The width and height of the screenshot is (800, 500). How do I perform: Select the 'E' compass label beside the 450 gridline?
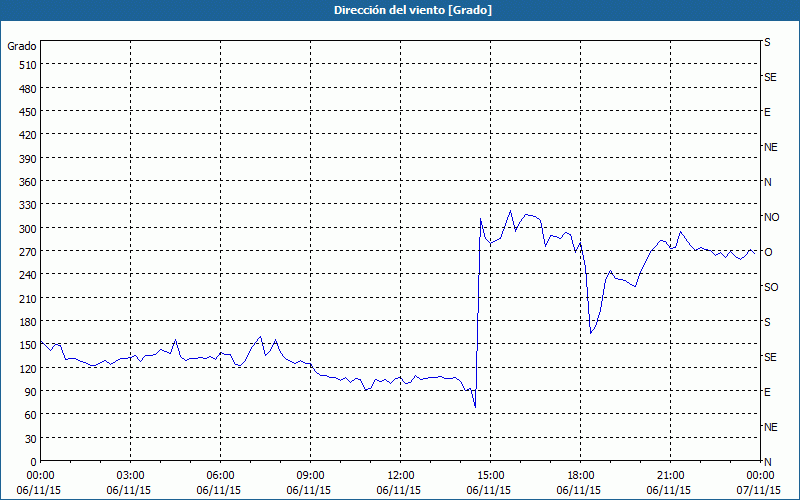click(x=767, y=112)
